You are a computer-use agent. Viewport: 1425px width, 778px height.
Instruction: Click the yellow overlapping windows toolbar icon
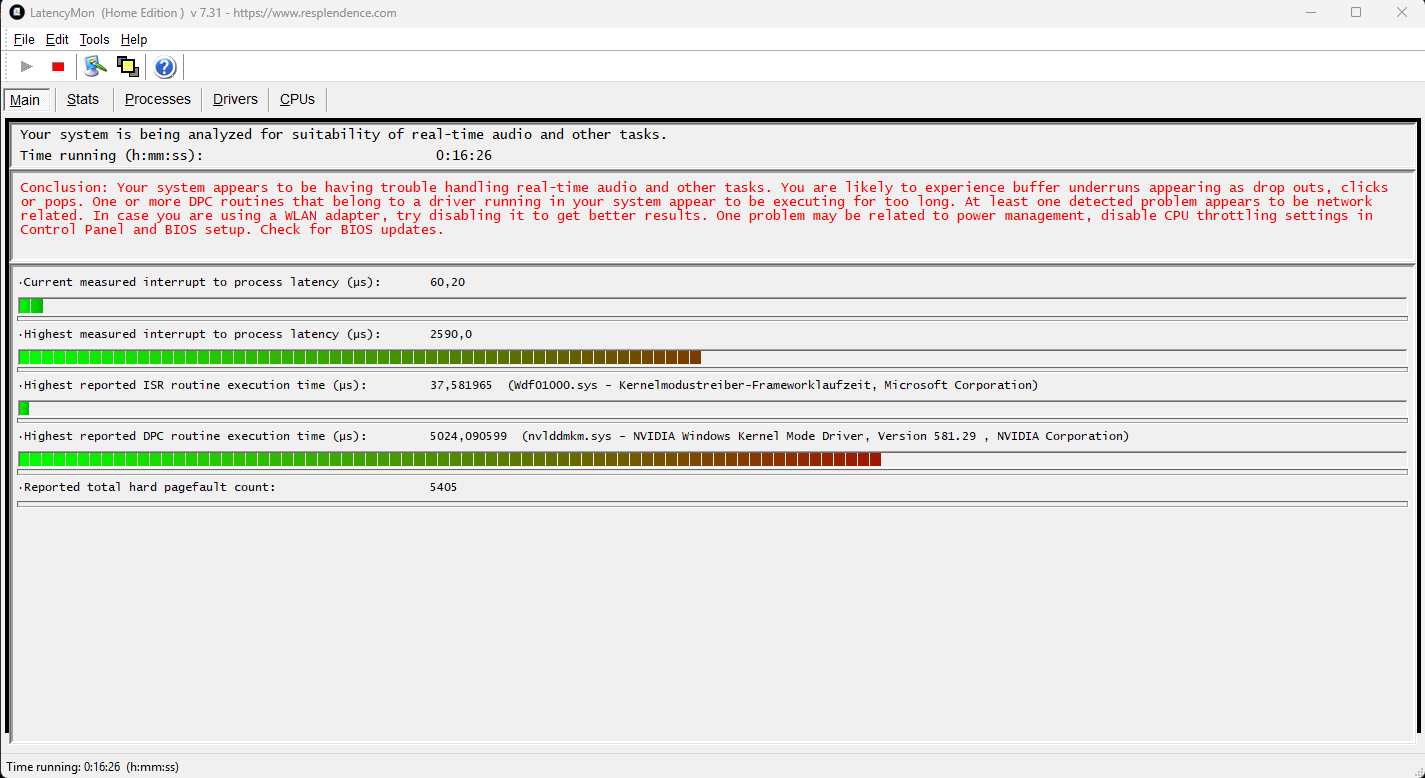point(127,67)
